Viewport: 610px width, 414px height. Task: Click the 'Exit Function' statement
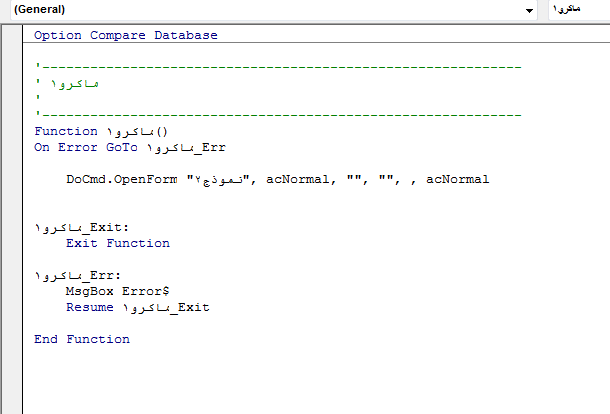[x=118, y=243]
